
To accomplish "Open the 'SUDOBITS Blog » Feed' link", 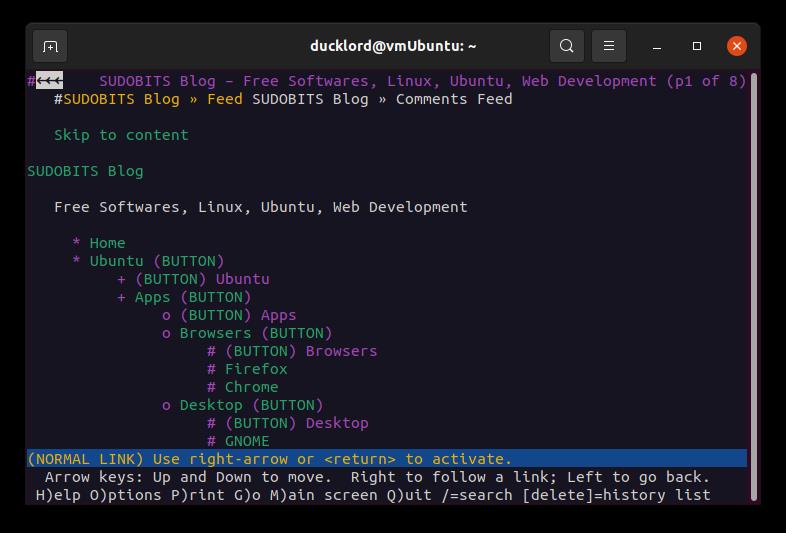I will pyautogui.click(x=153, y=99).
